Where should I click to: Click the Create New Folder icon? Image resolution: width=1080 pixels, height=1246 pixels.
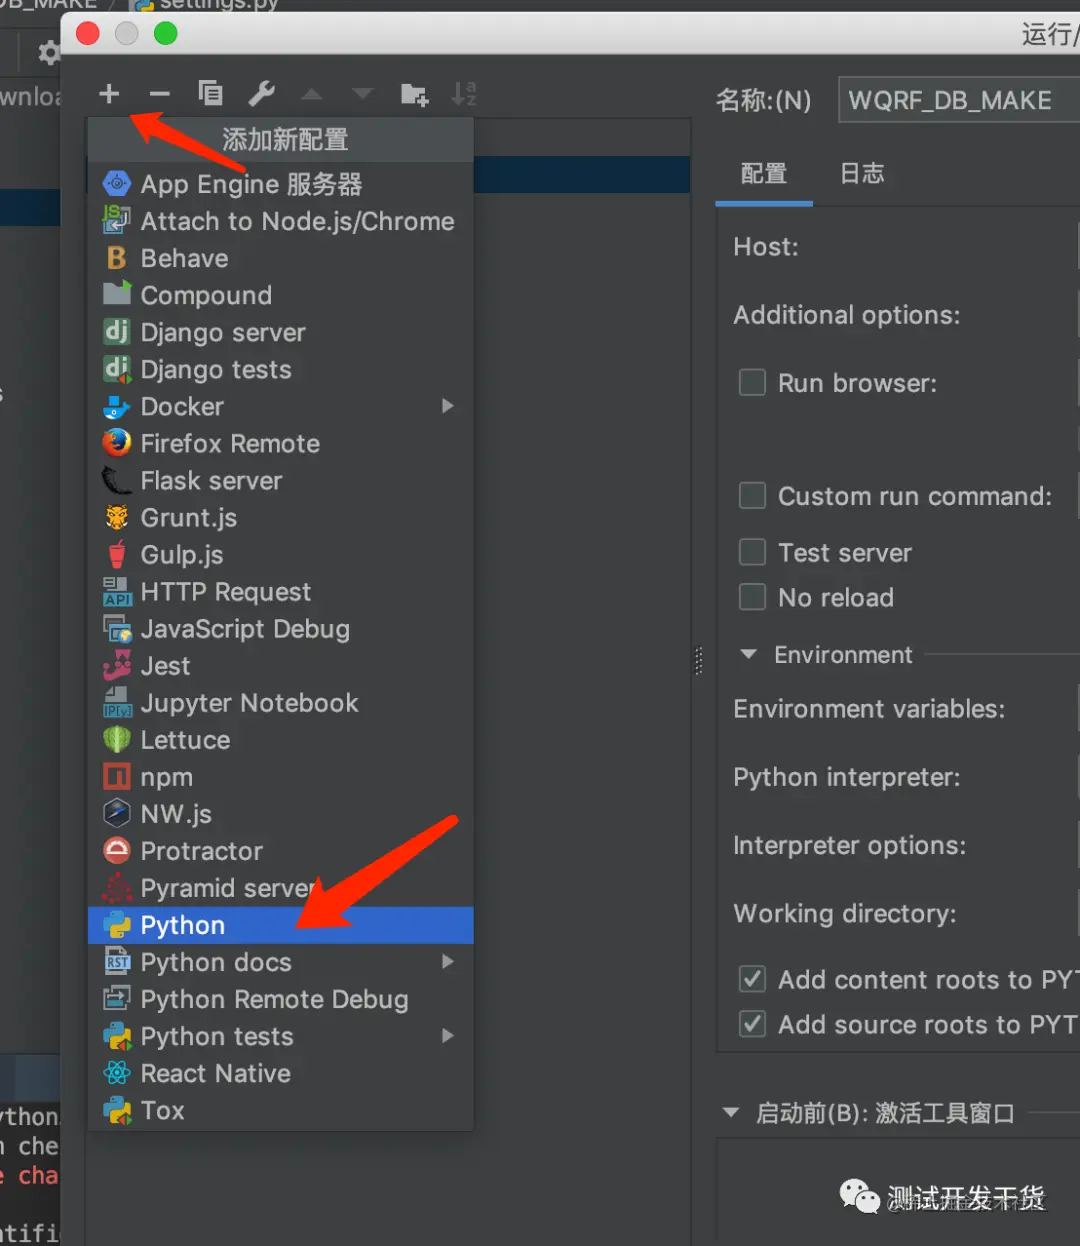coord(414,94)
